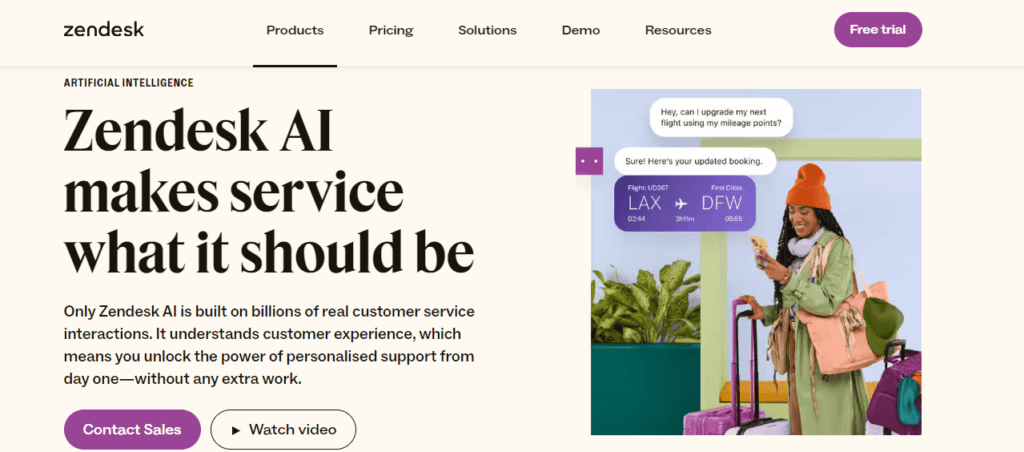The image size is (1024, 452).
Task: Click the Contact Sales button
Action: (132, 430)
